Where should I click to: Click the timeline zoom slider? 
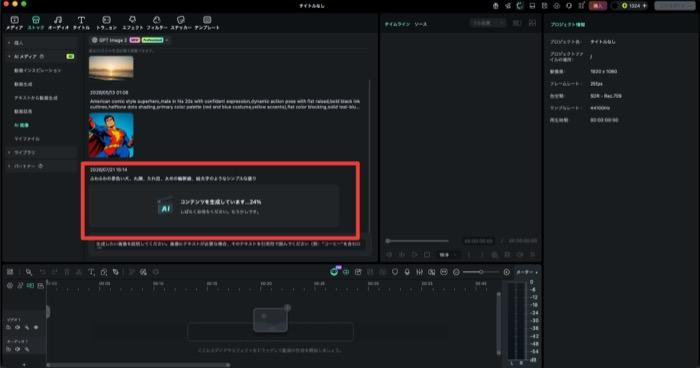click(x=481, y=272)
